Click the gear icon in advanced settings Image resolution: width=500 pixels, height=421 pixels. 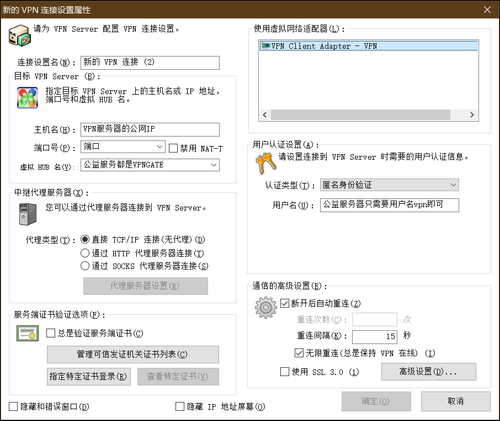[266, 308]
